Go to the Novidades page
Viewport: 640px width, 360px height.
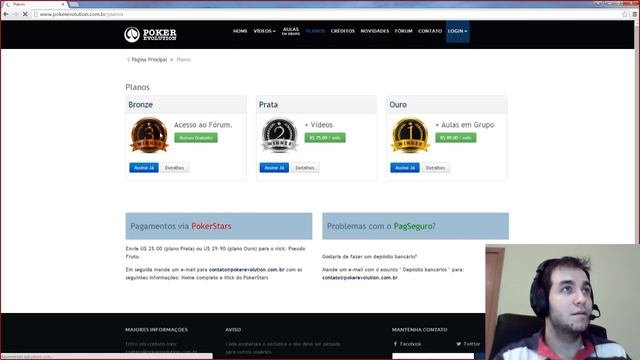375,31
